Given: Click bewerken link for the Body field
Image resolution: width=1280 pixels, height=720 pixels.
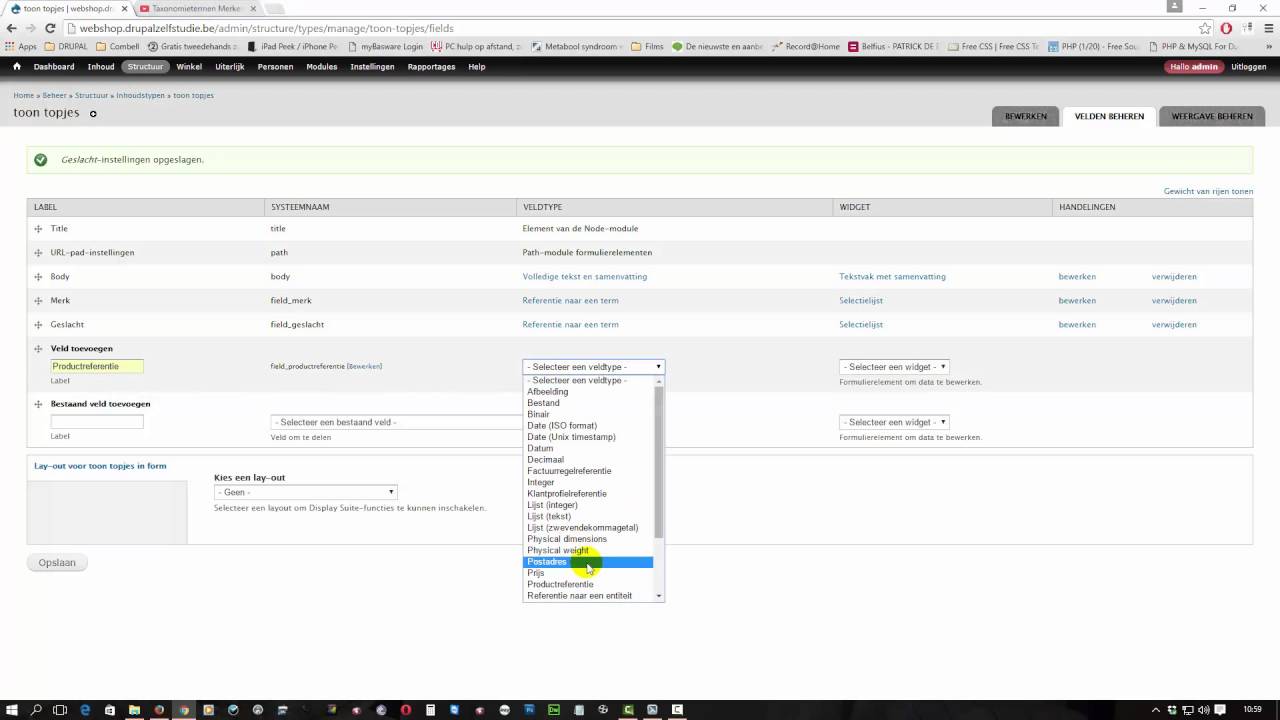Looking at the screenshot, I should click(x=1077, y=277).
